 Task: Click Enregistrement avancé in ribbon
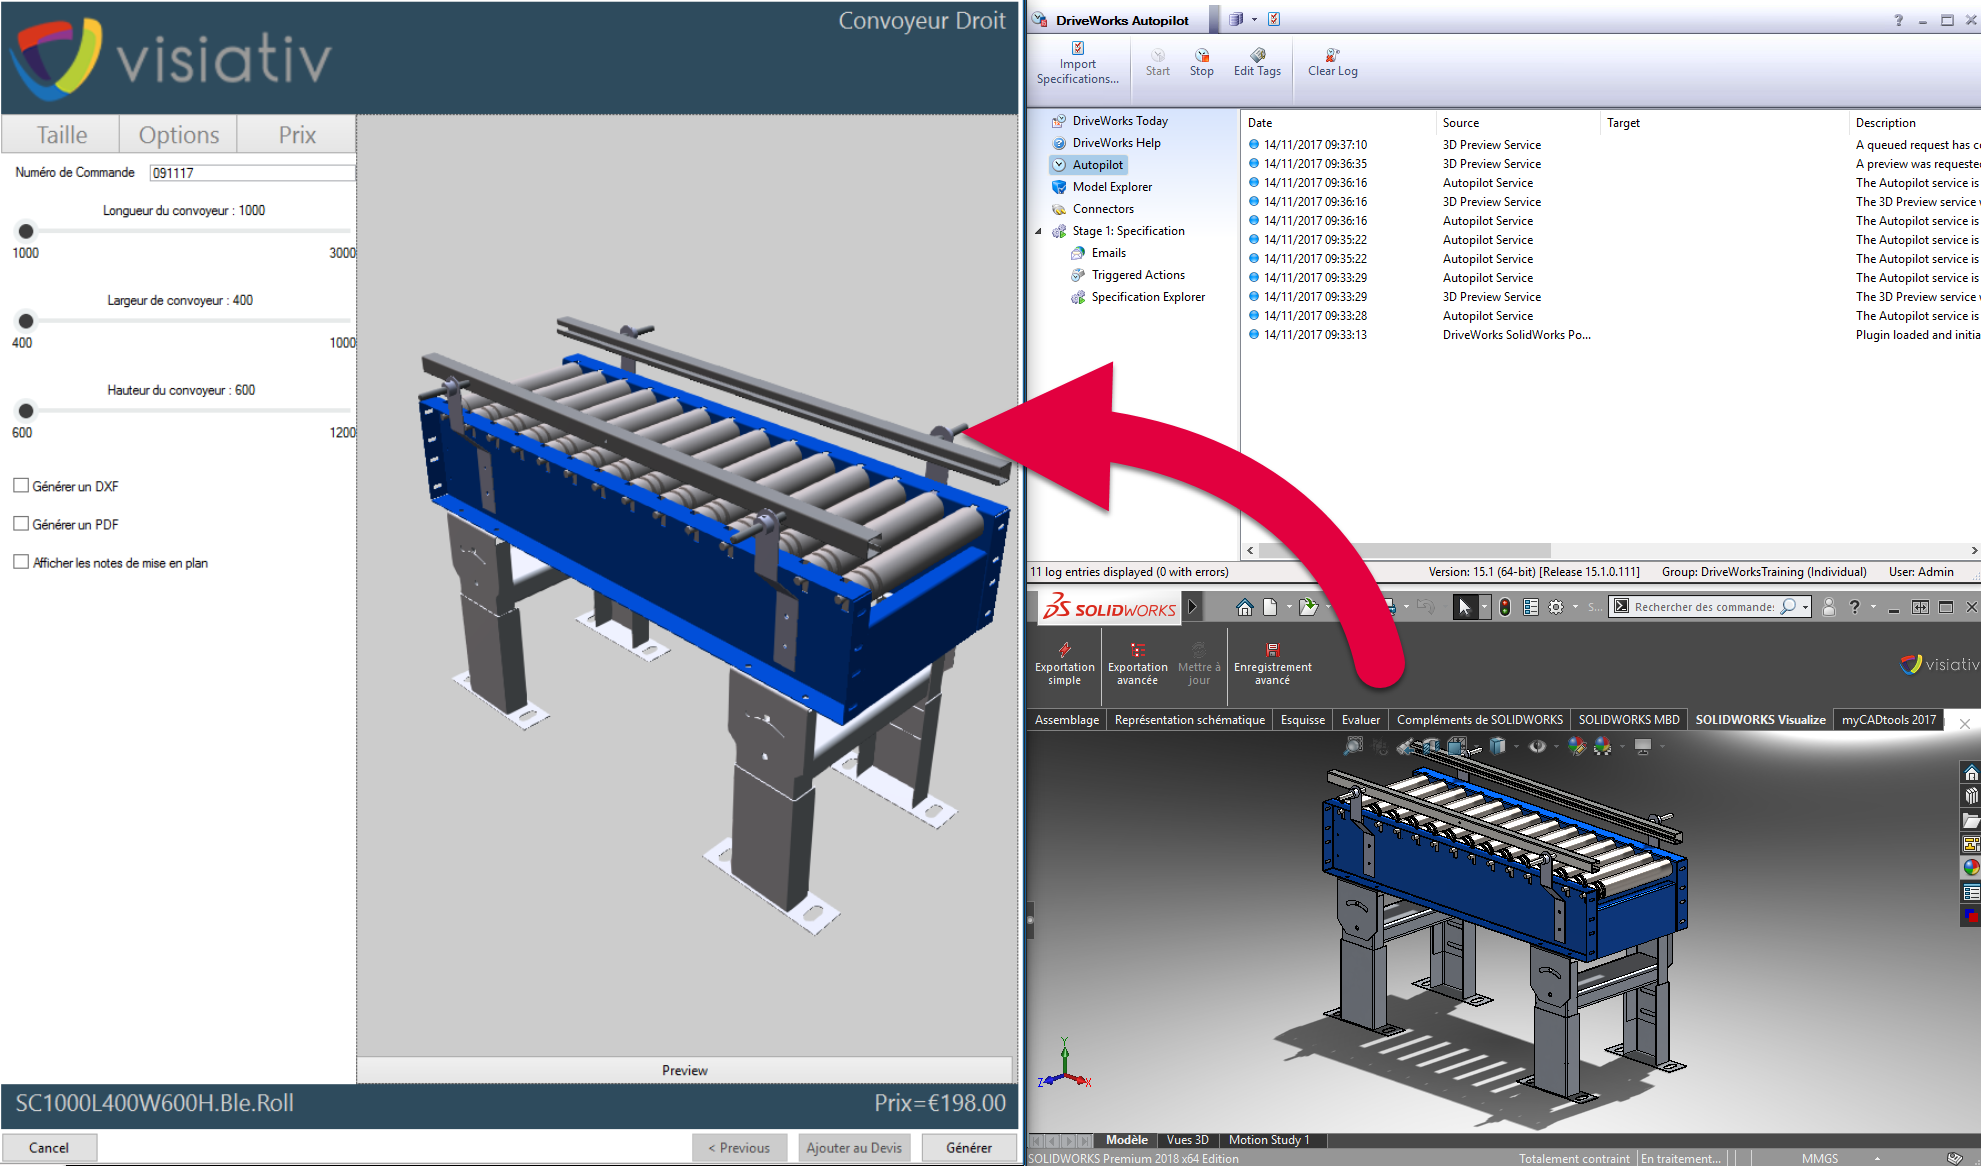coord(1272,664)
